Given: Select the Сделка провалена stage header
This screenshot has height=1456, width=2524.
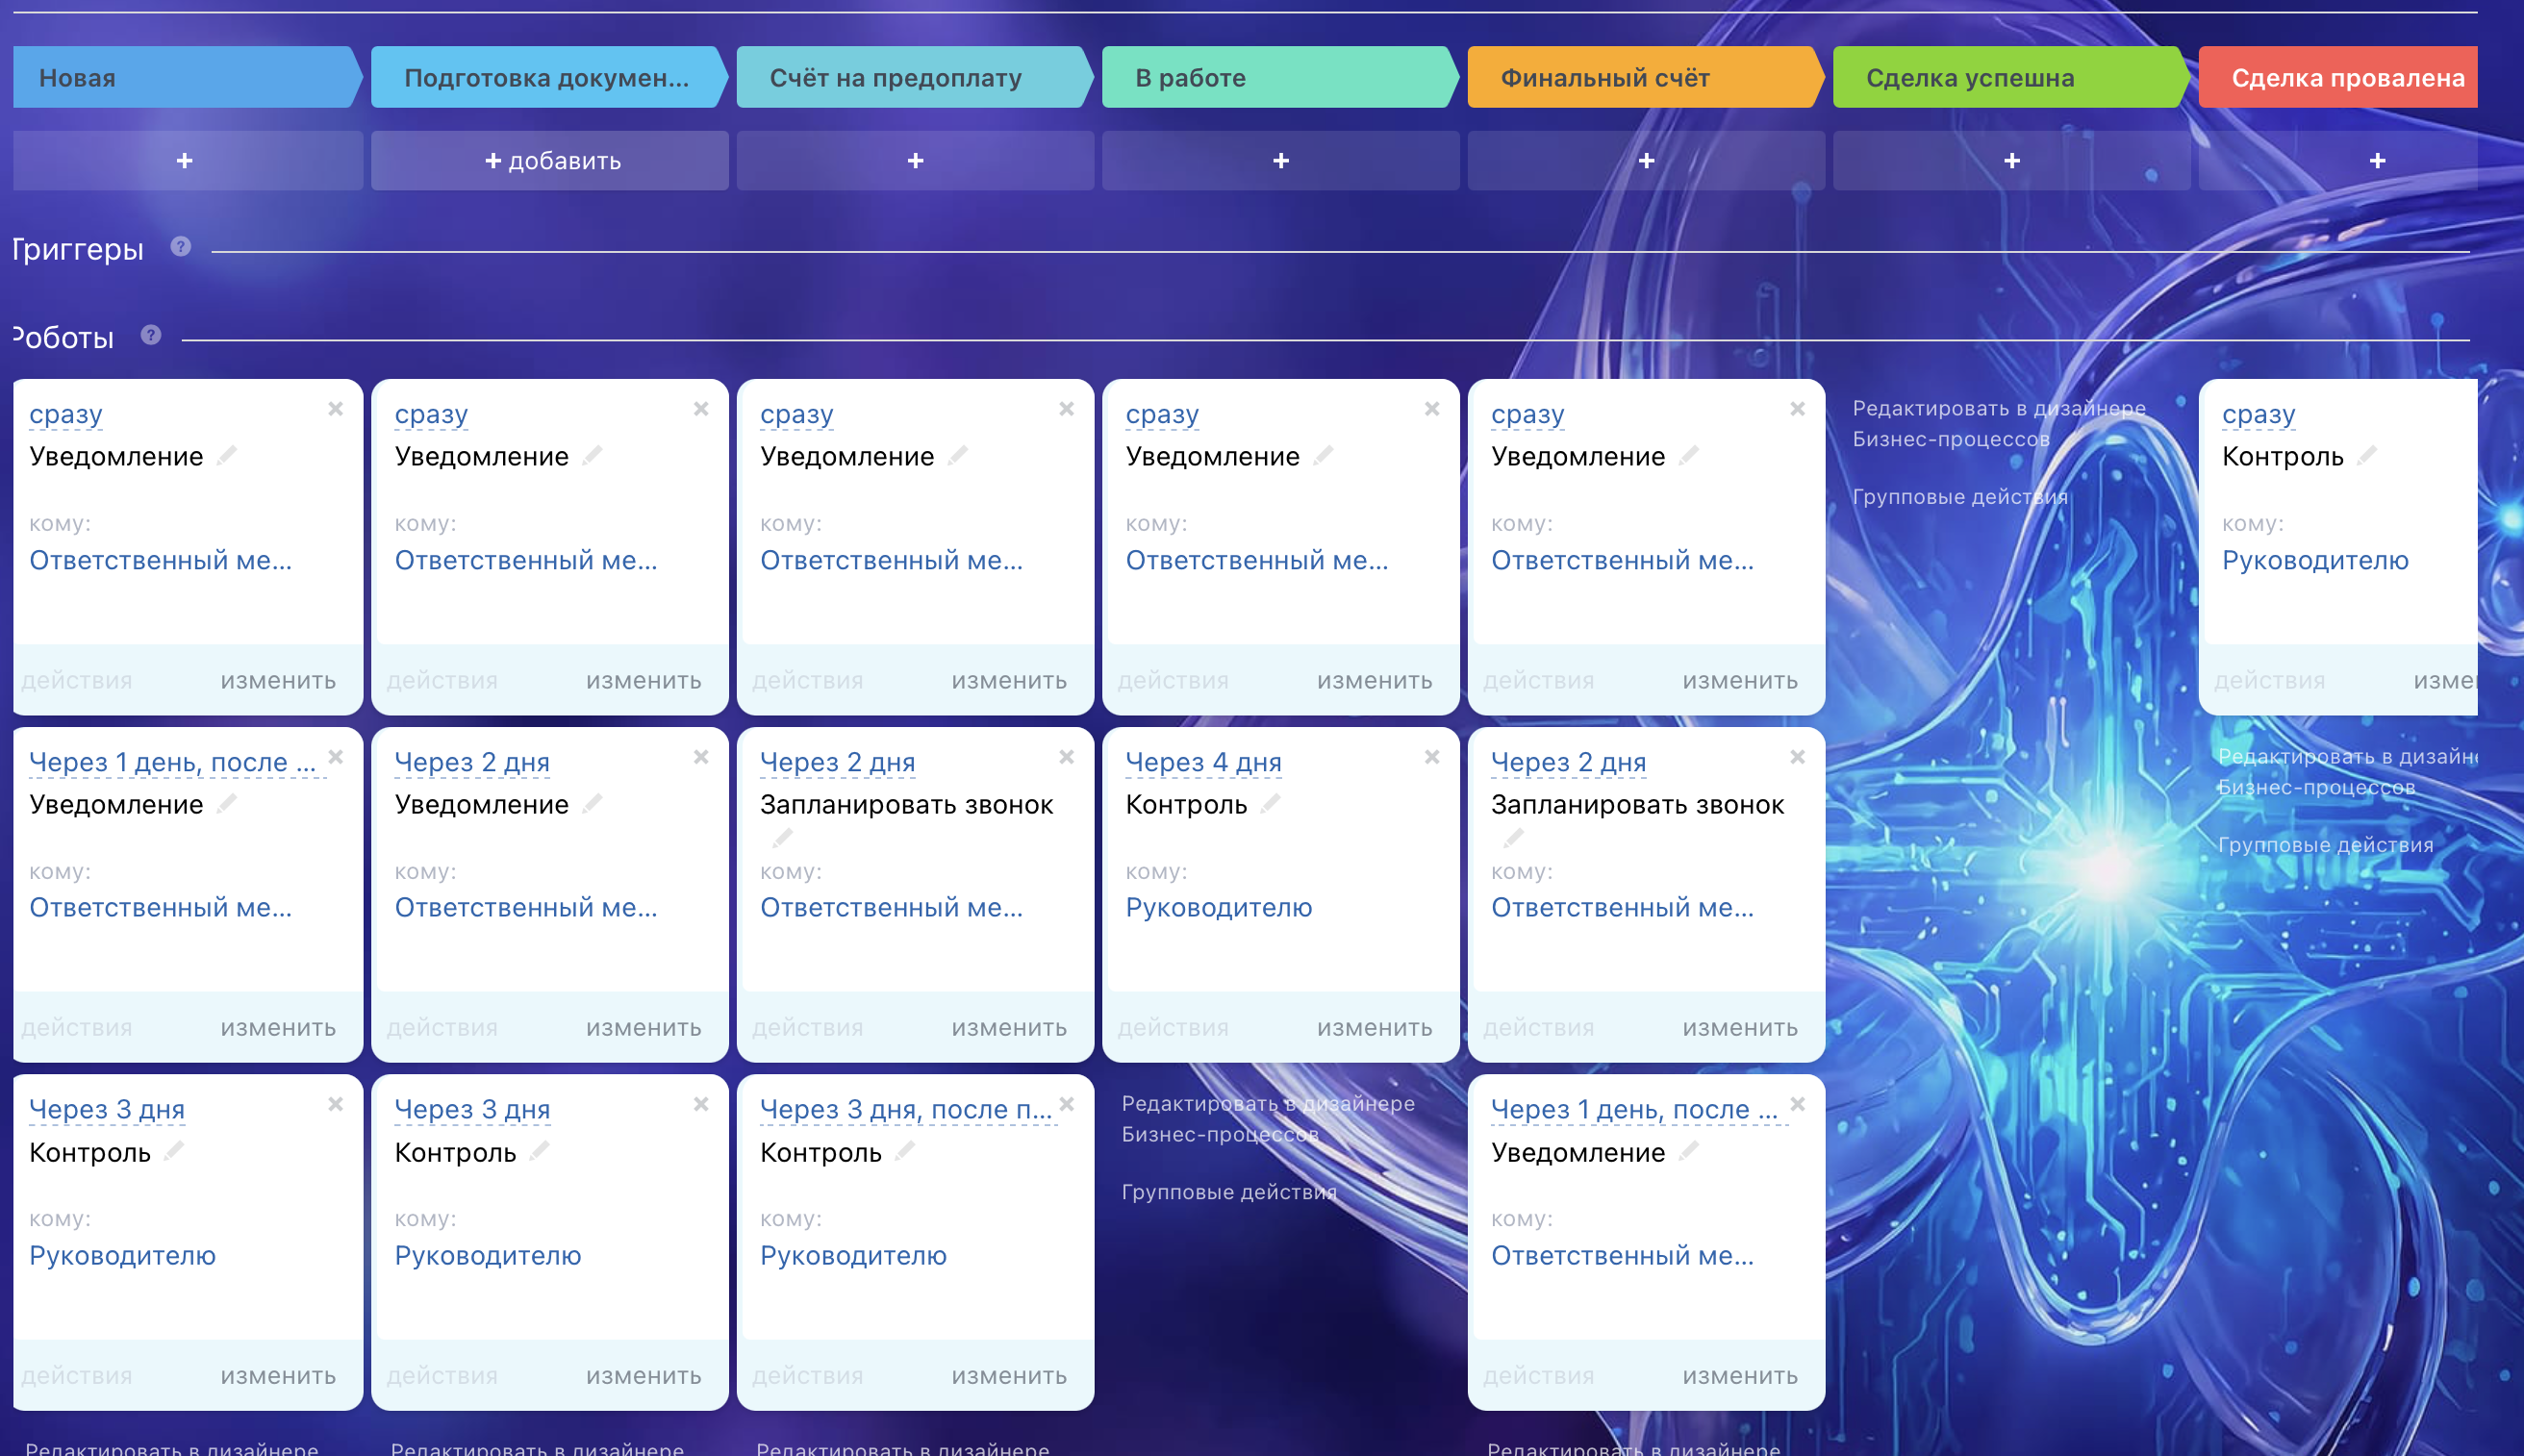Looking at the screenshot, I should pos(2338,77).
